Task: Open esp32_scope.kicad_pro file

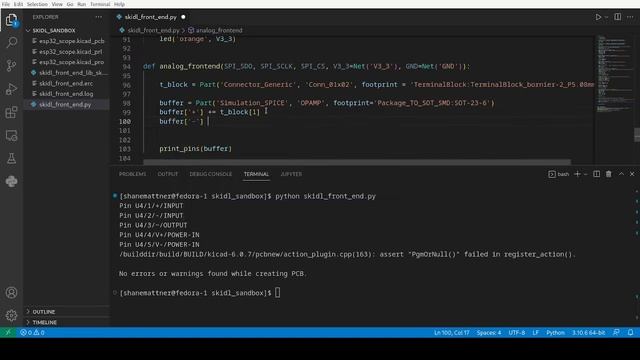Action: tap(71, 62)
